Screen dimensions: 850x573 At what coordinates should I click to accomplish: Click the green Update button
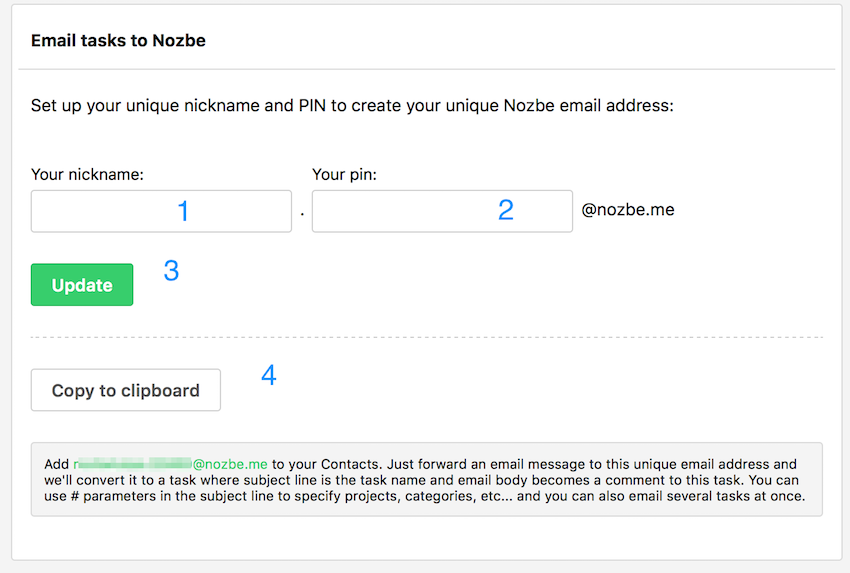(x=82, y=285)
